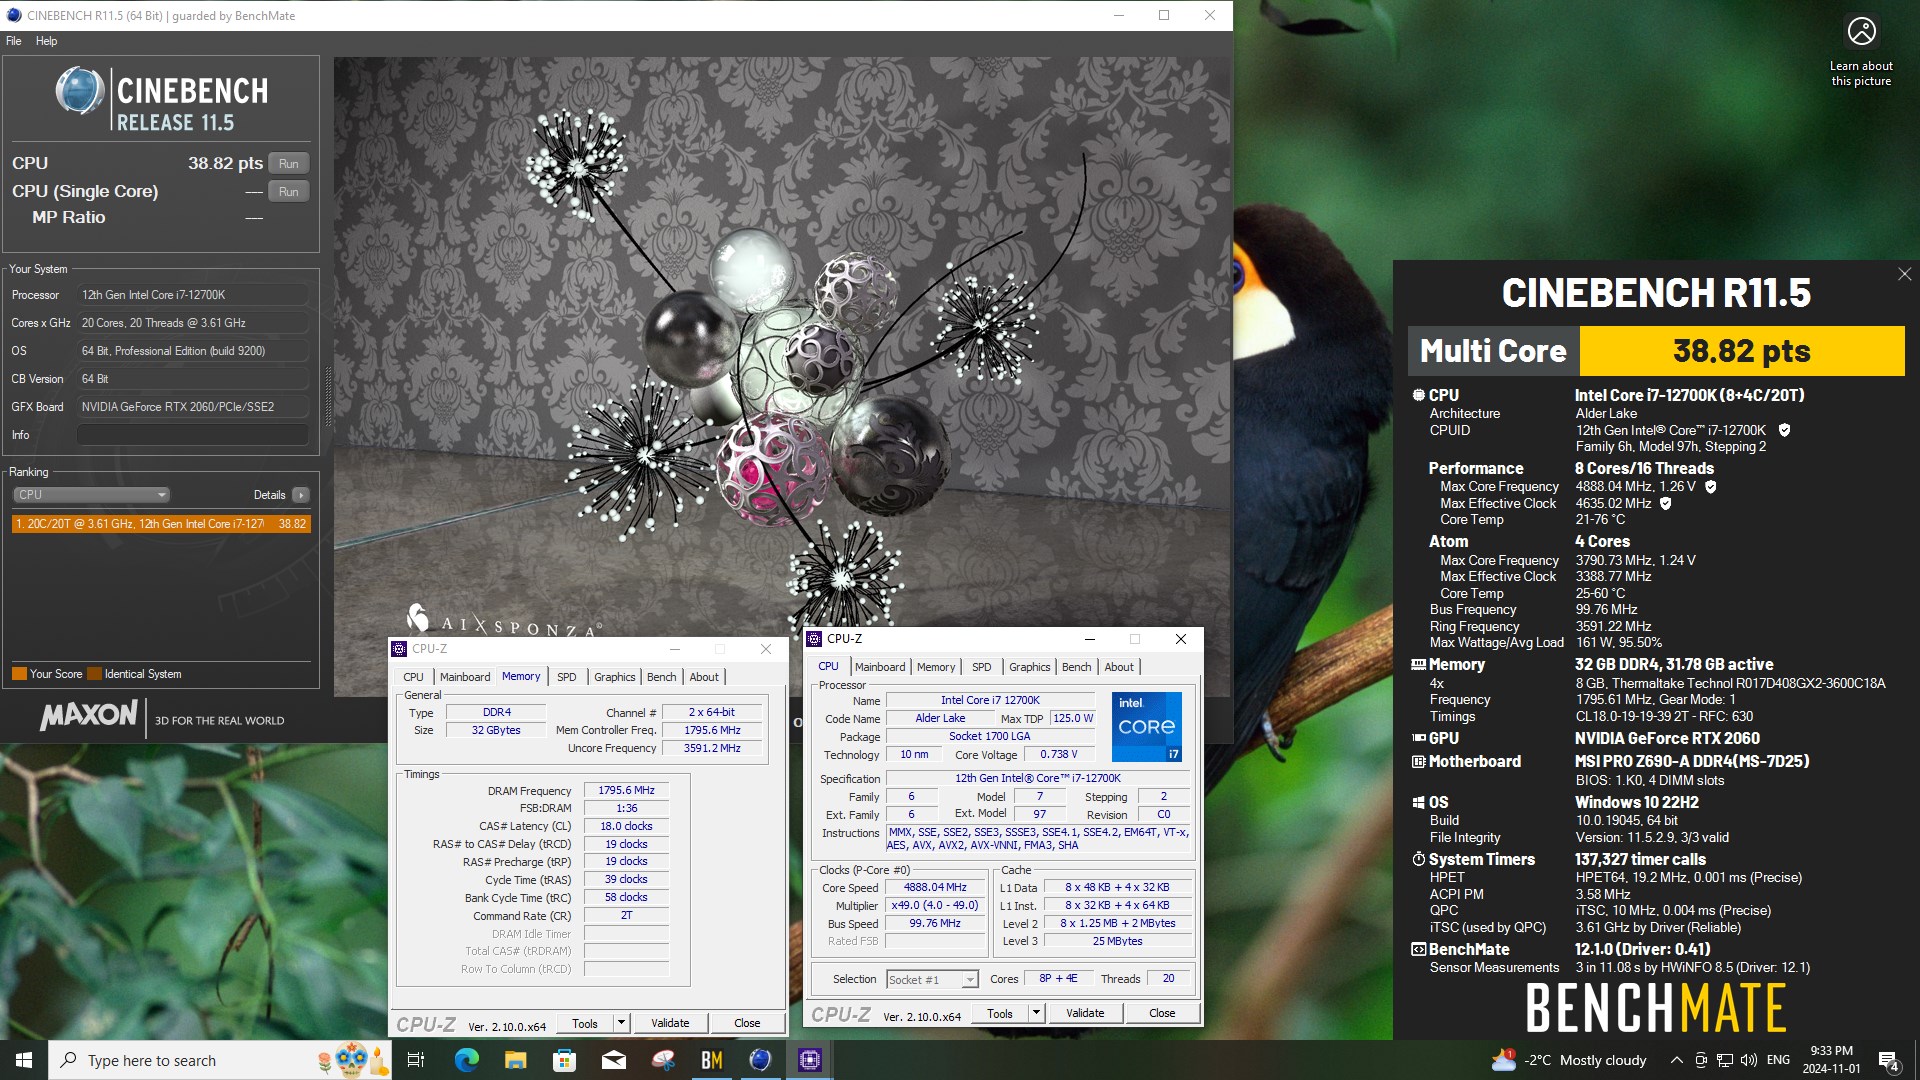Click the BenchMate section icon next to version
This screenshot has width=1920, height=1080.
tap(1418, 950)
